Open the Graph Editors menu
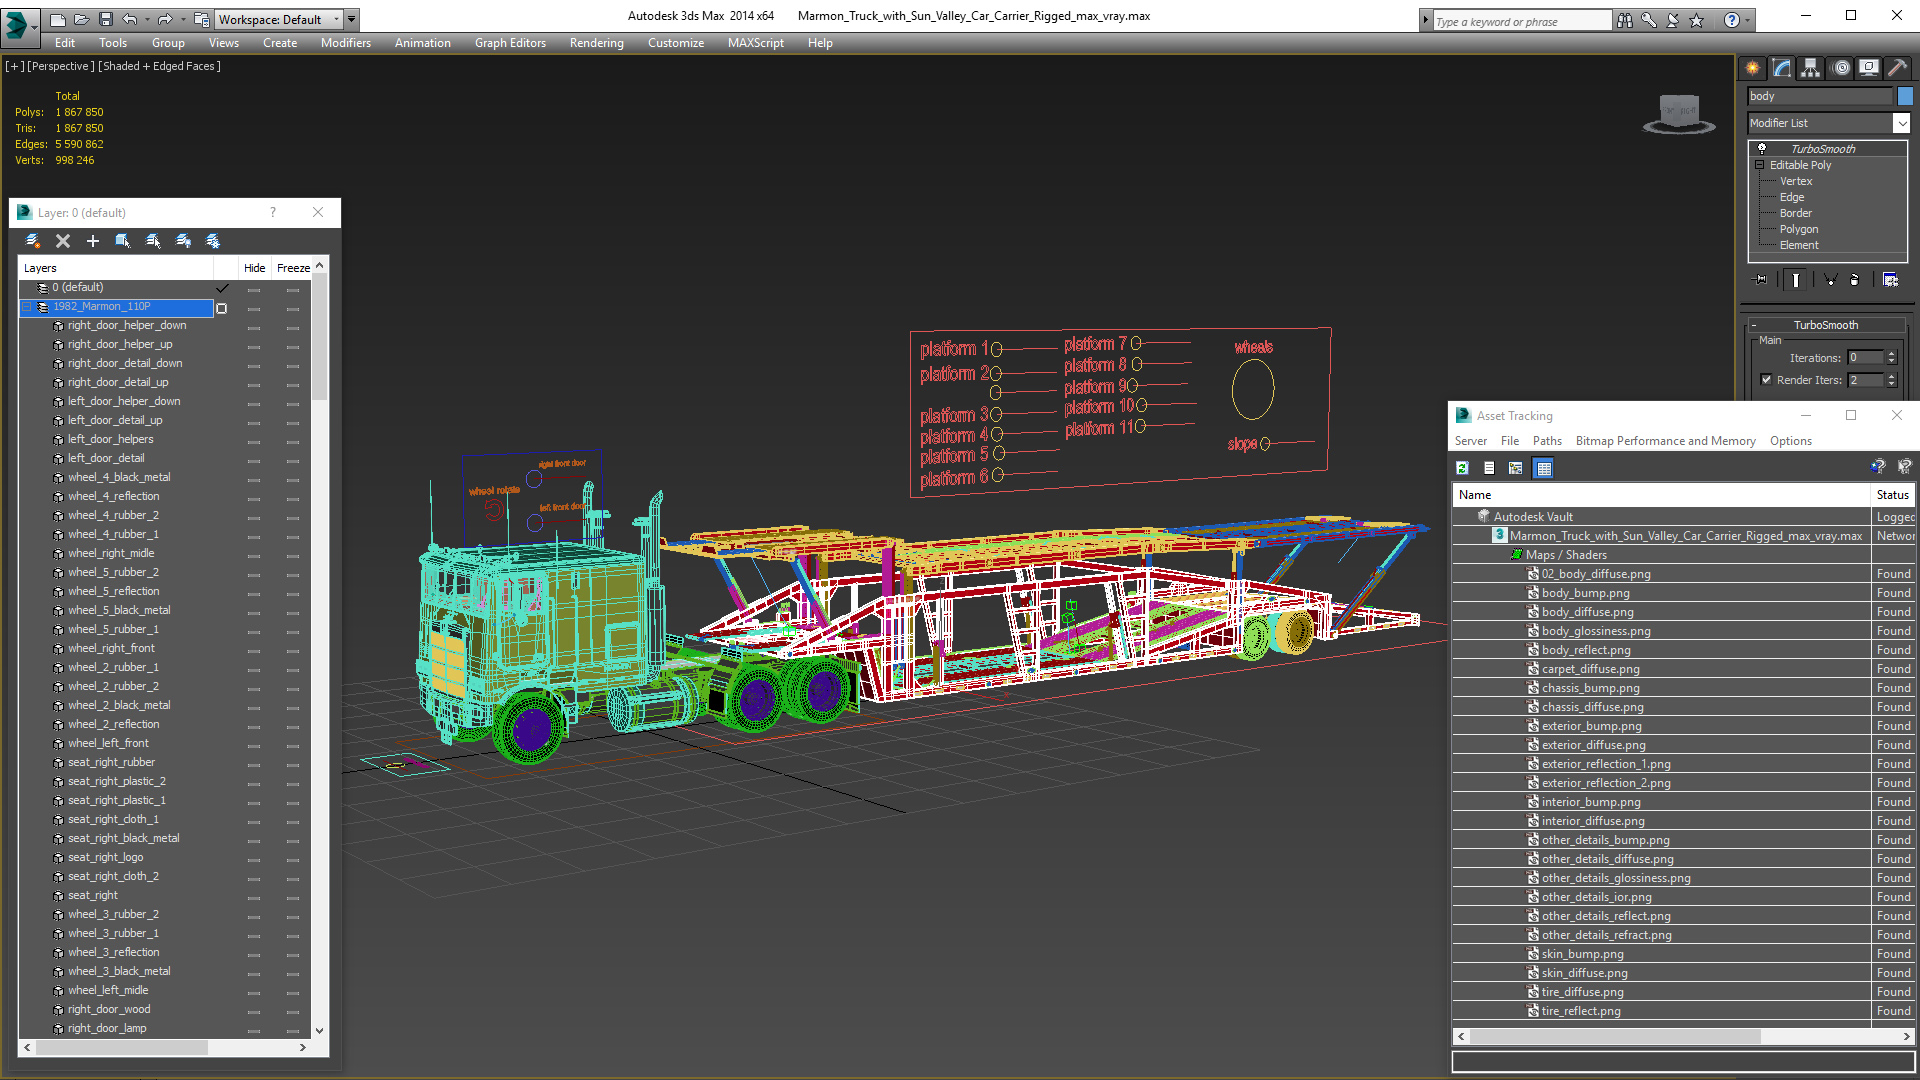 click(510, 43)
